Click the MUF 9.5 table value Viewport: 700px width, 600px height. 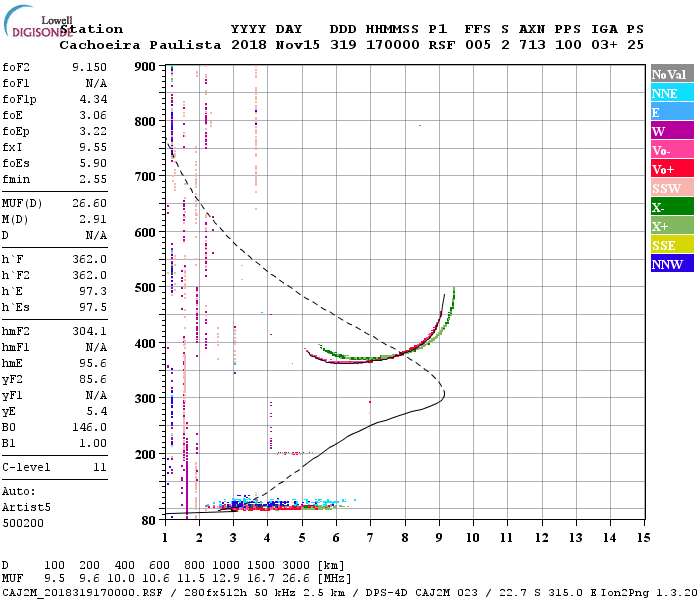point(54,579)
